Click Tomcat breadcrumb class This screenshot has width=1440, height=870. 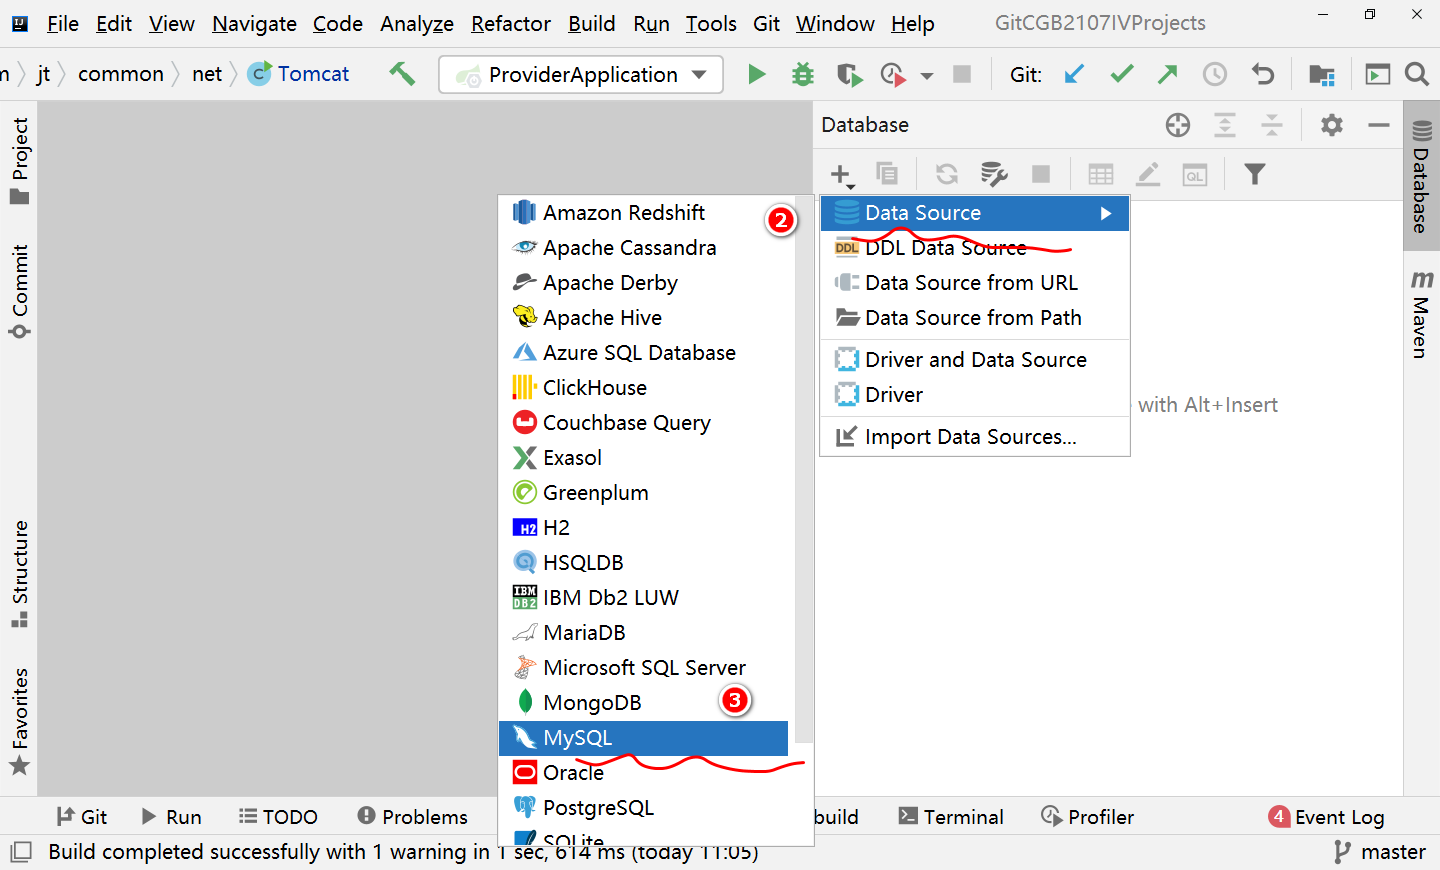[x=299, y=74]
